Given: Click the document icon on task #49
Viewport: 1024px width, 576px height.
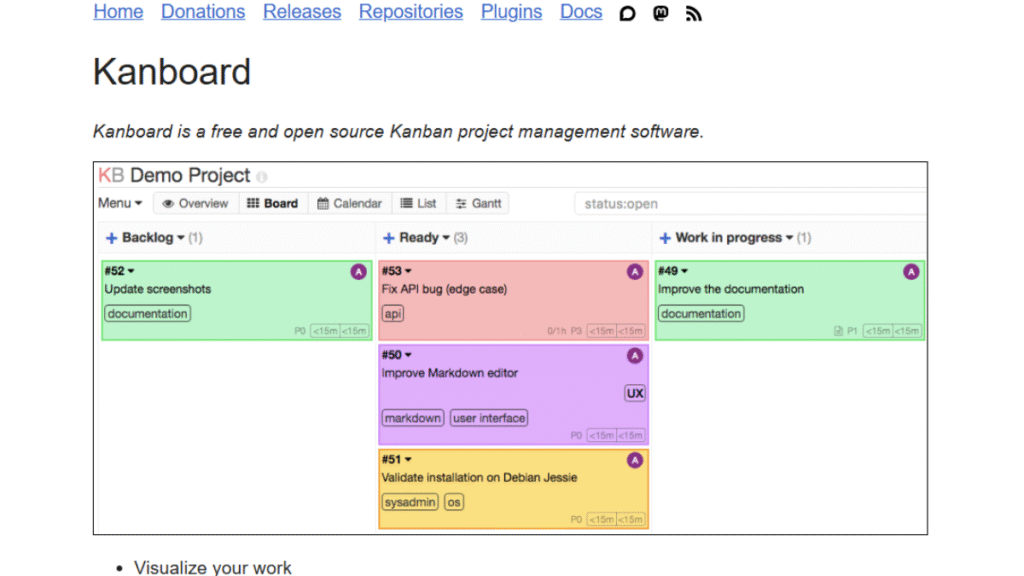Looking at the screenshot, I should click(x=838, y=331).
